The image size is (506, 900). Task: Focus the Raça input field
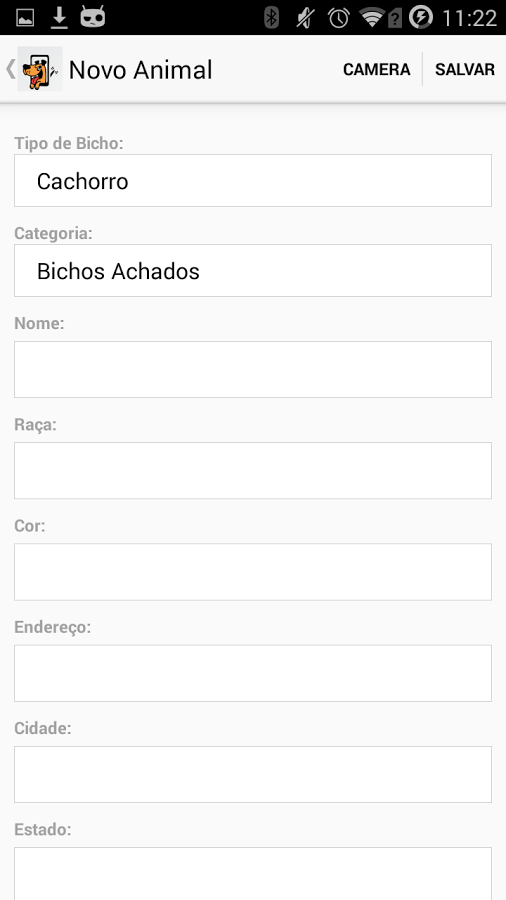[x=253, y=471]
